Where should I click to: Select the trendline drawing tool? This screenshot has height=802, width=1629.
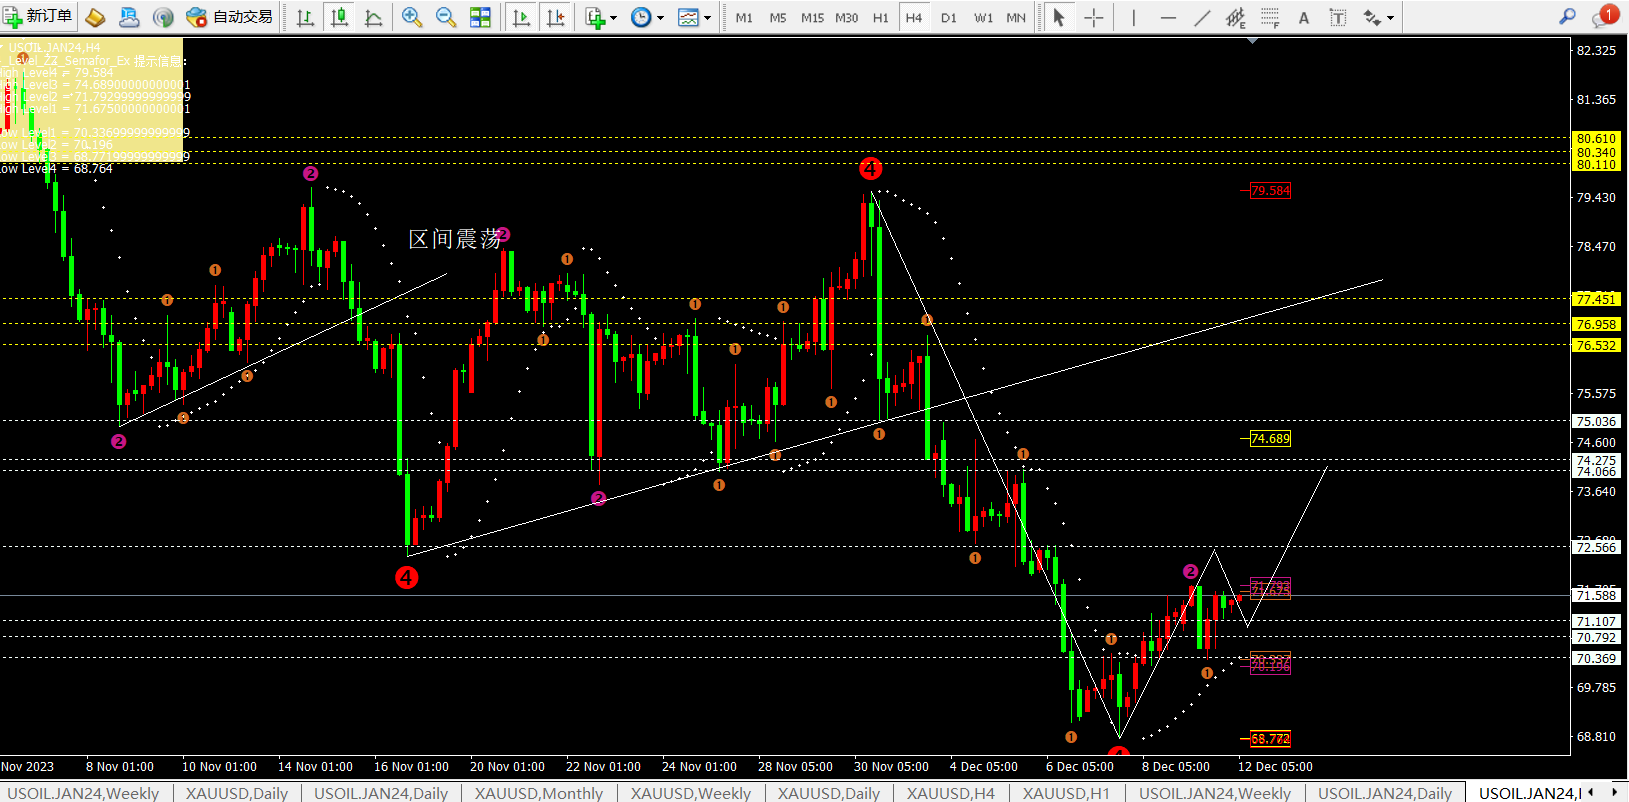(1201, 17)
